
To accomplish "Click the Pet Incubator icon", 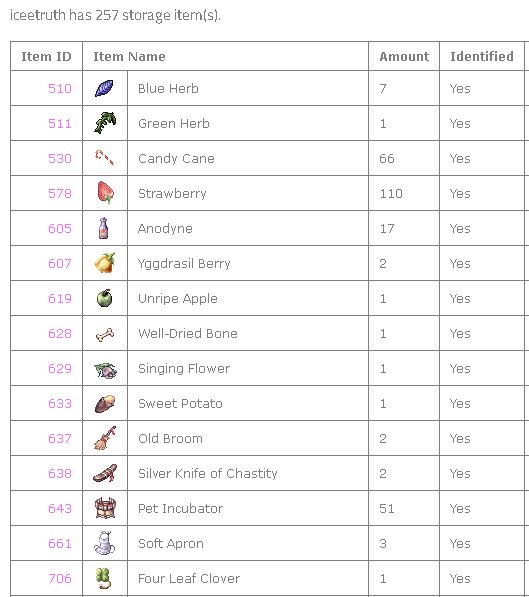I will [x=105, y=508].
